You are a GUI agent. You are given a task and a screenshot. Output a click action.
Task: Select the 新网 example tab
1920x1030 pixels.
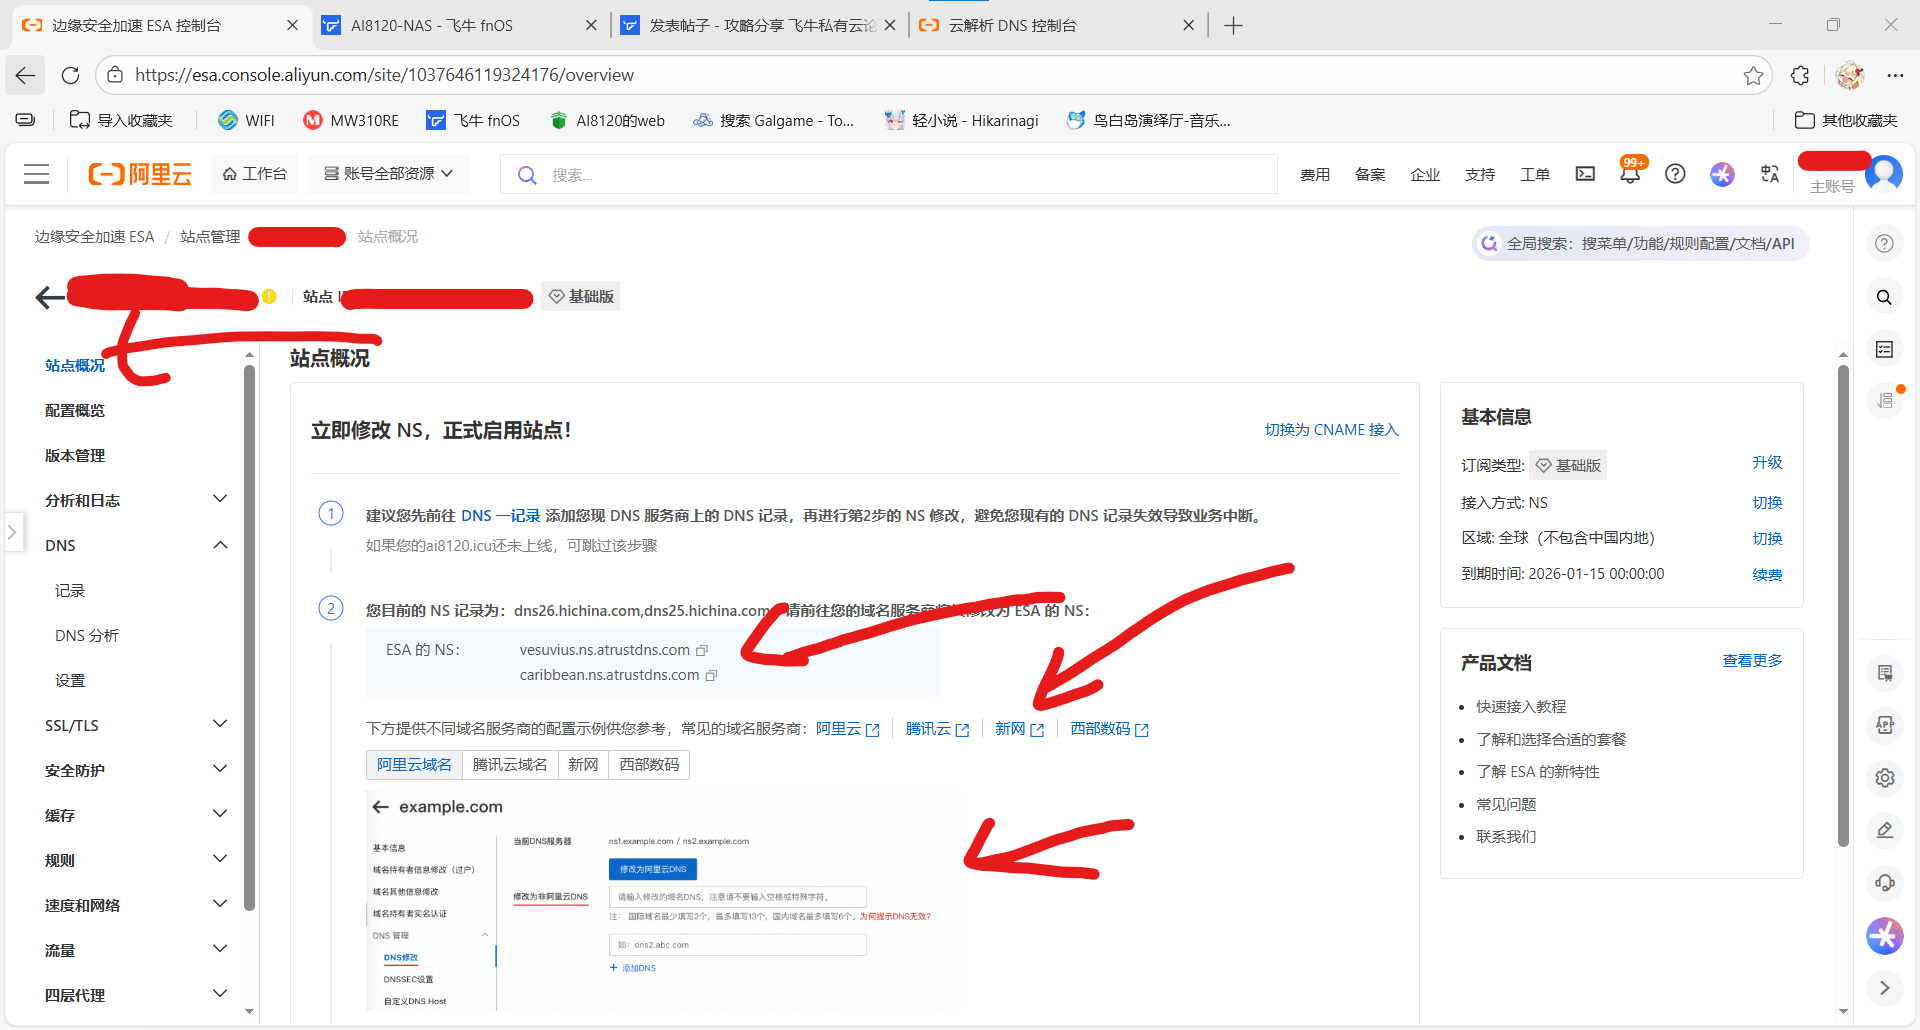[x=583, y=765]
